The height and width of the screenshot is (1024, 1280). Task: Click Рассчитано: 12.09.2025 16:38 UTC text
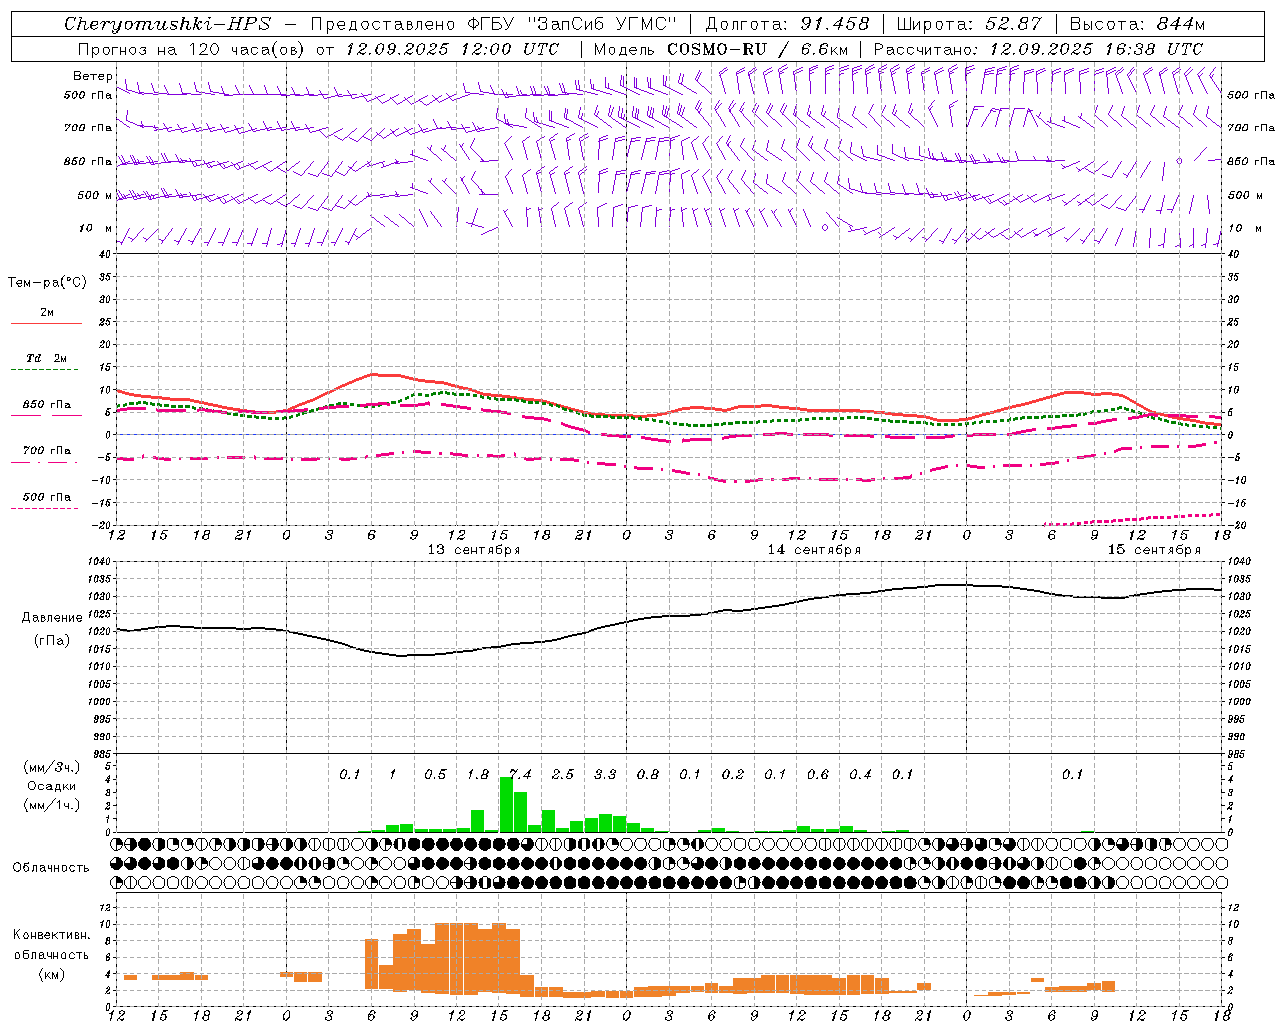pyautogui.click(x=1038, y=49)
